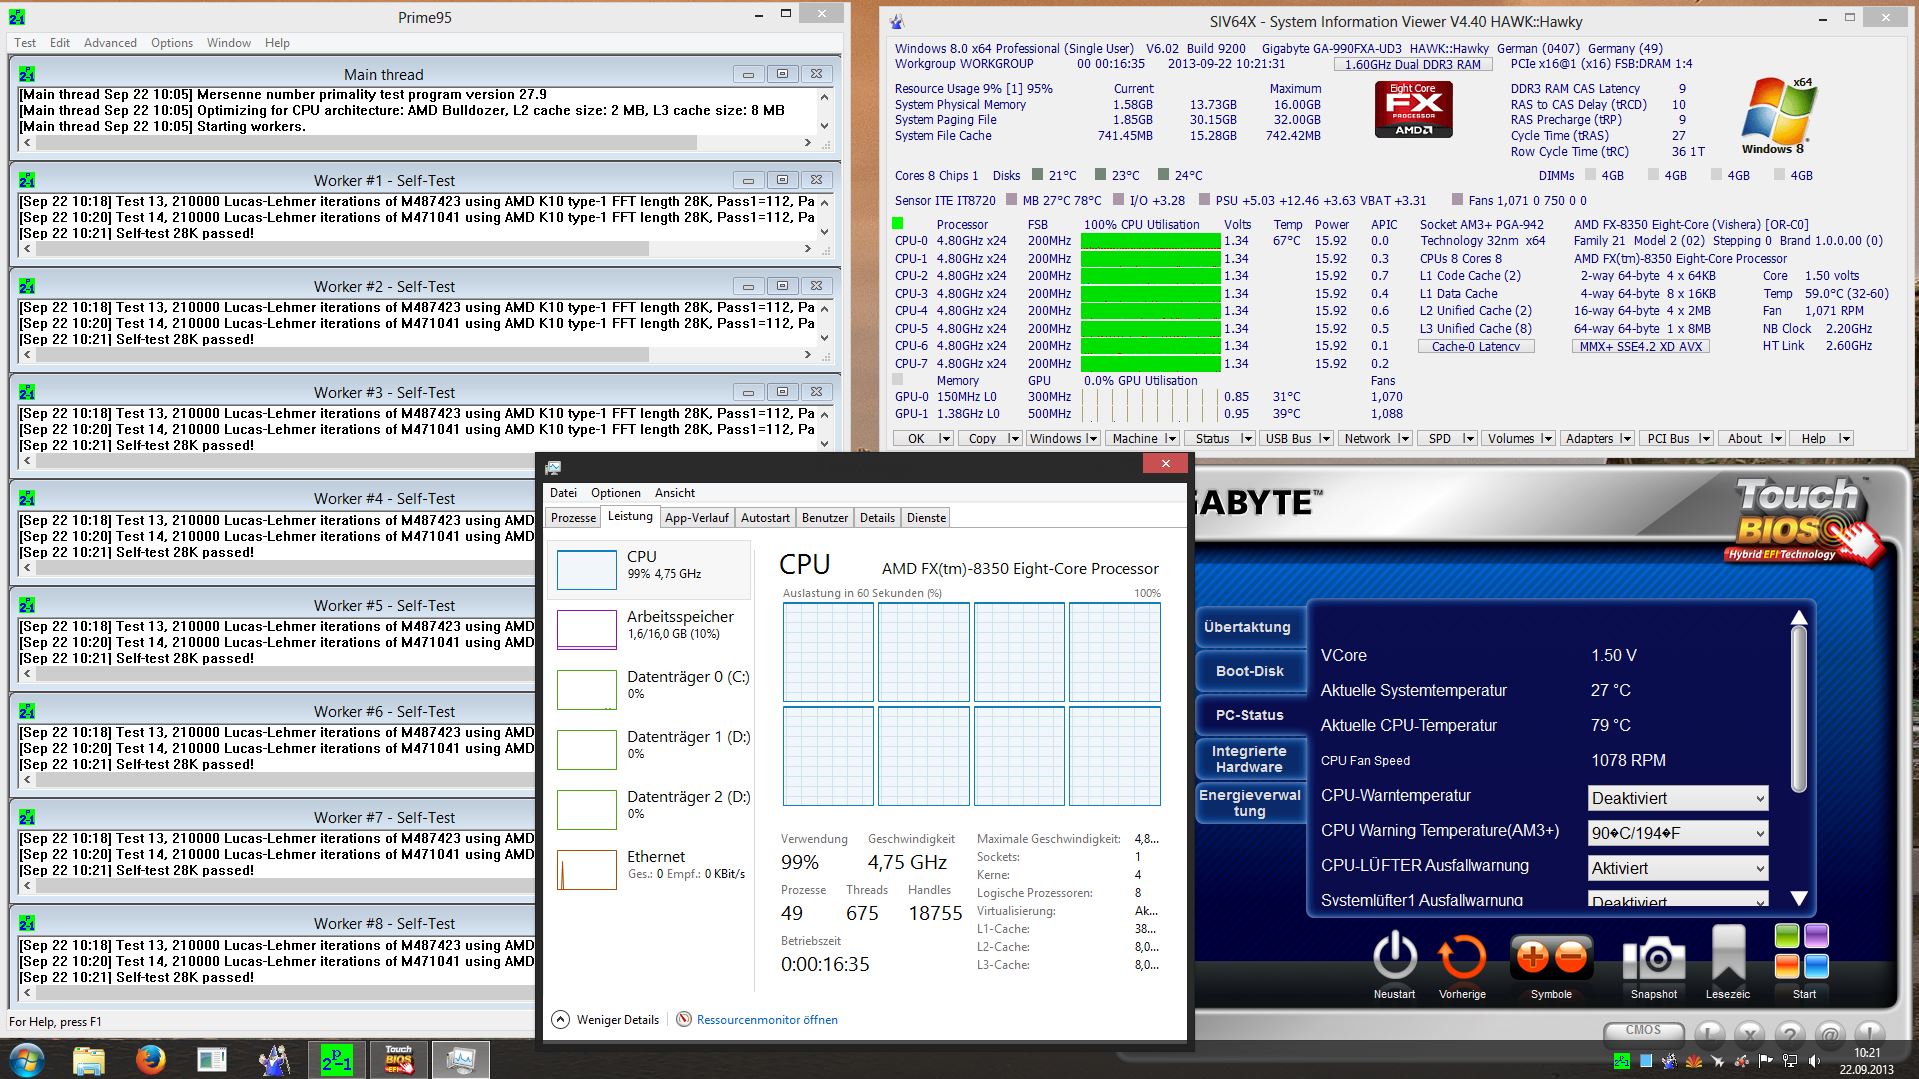The height and width of the screenshot is (1079, 1919).
Task: Click the orange minus Symbole icon
Action: point(1571,957)
